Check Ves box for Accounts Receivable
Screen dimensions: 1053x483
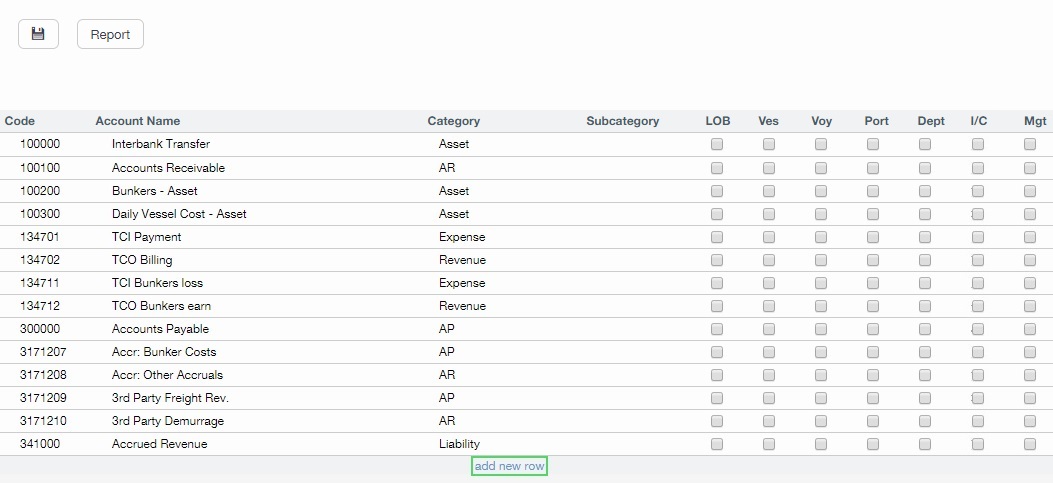click(x=769, y=168)
